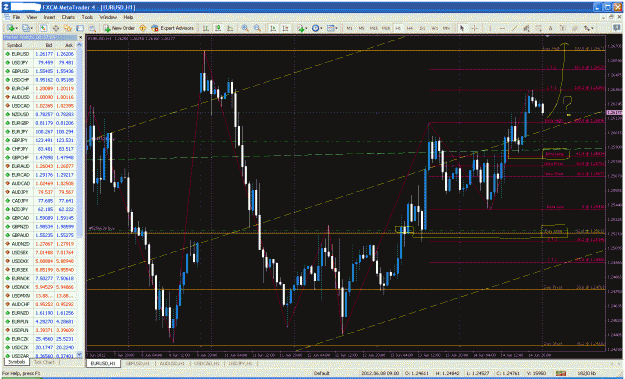Open the Profiles icon in toolbar
Viewport: 625px width, 379px height.
tap(27, 28)
